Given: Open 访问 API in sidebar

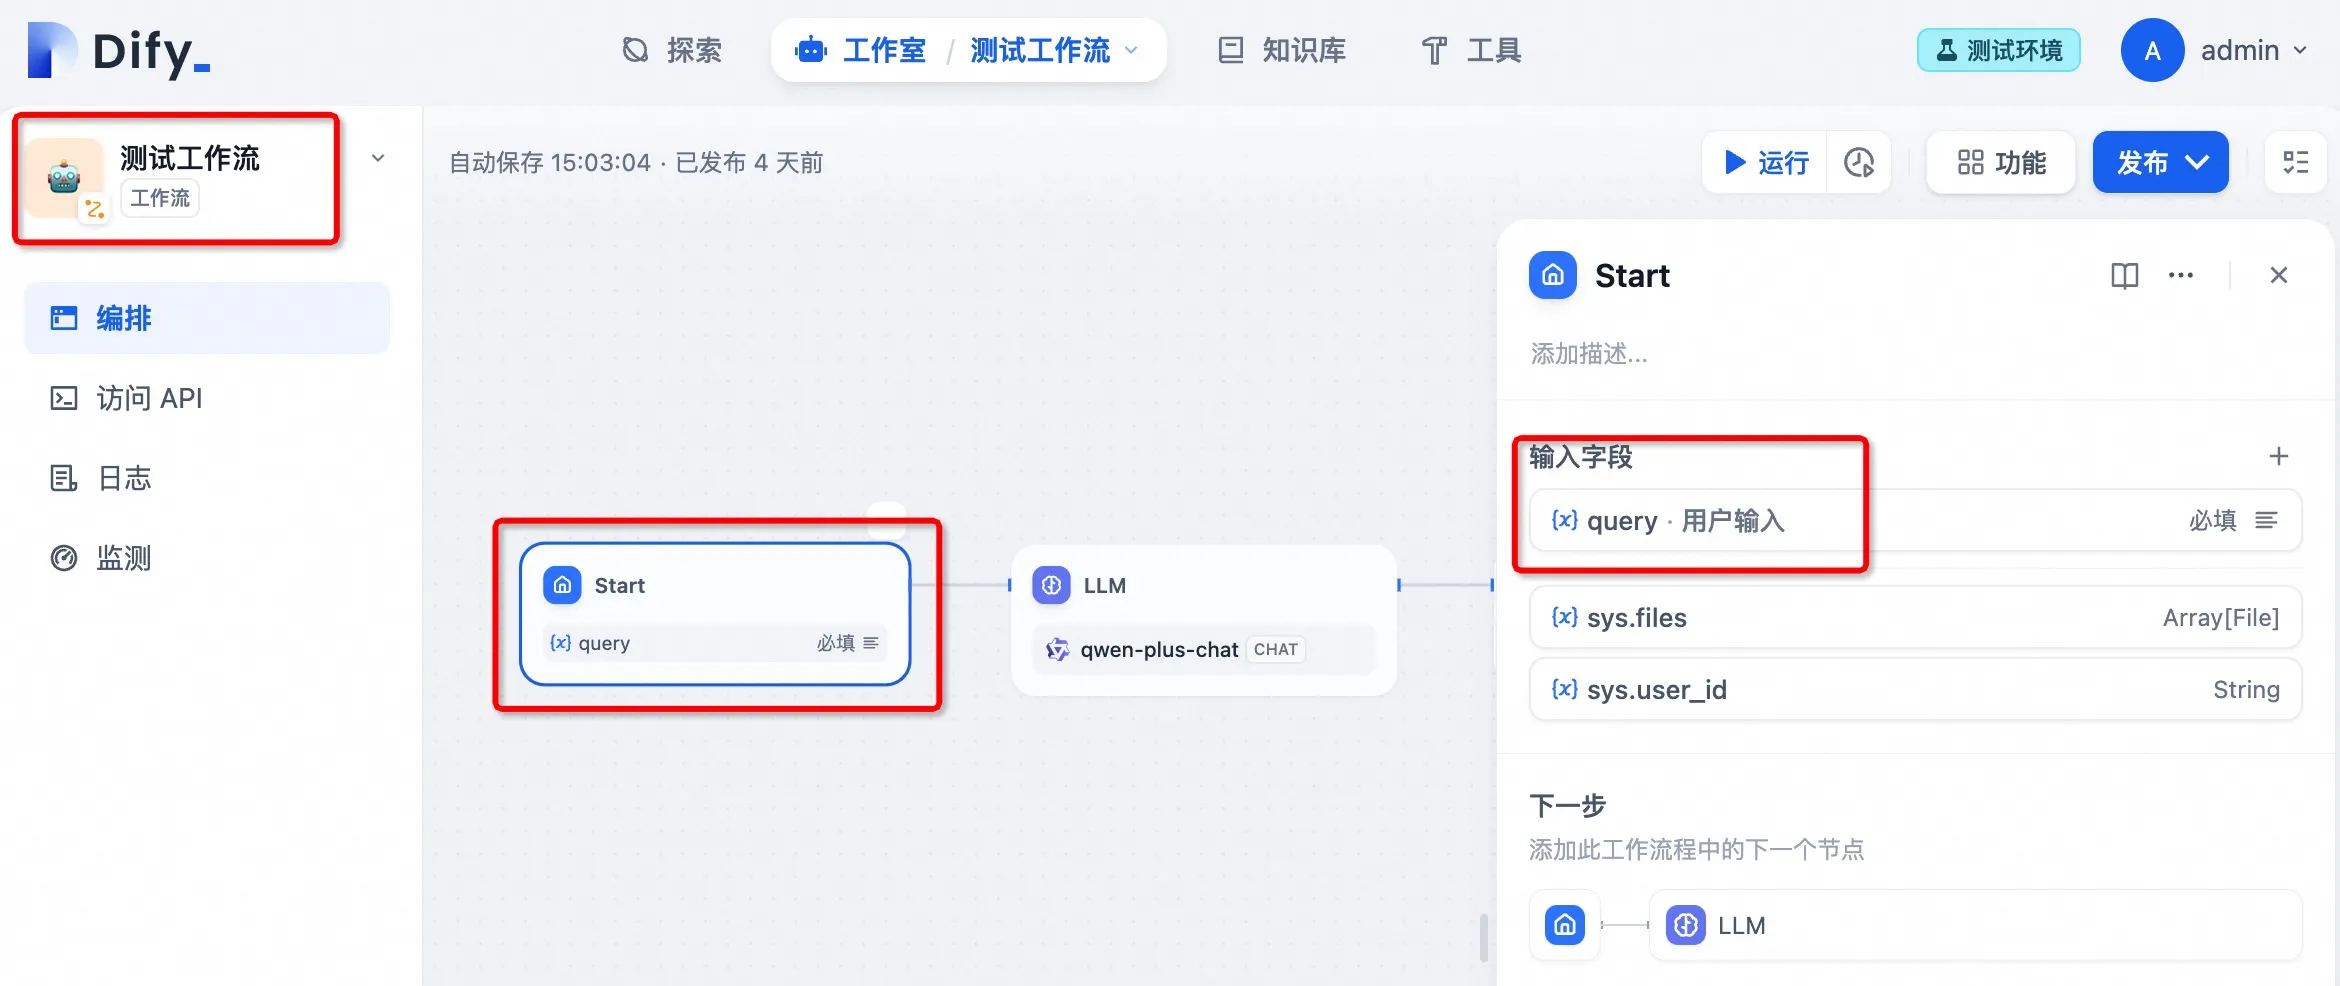Looking at the screenshot, I should [x=150, y=398].
